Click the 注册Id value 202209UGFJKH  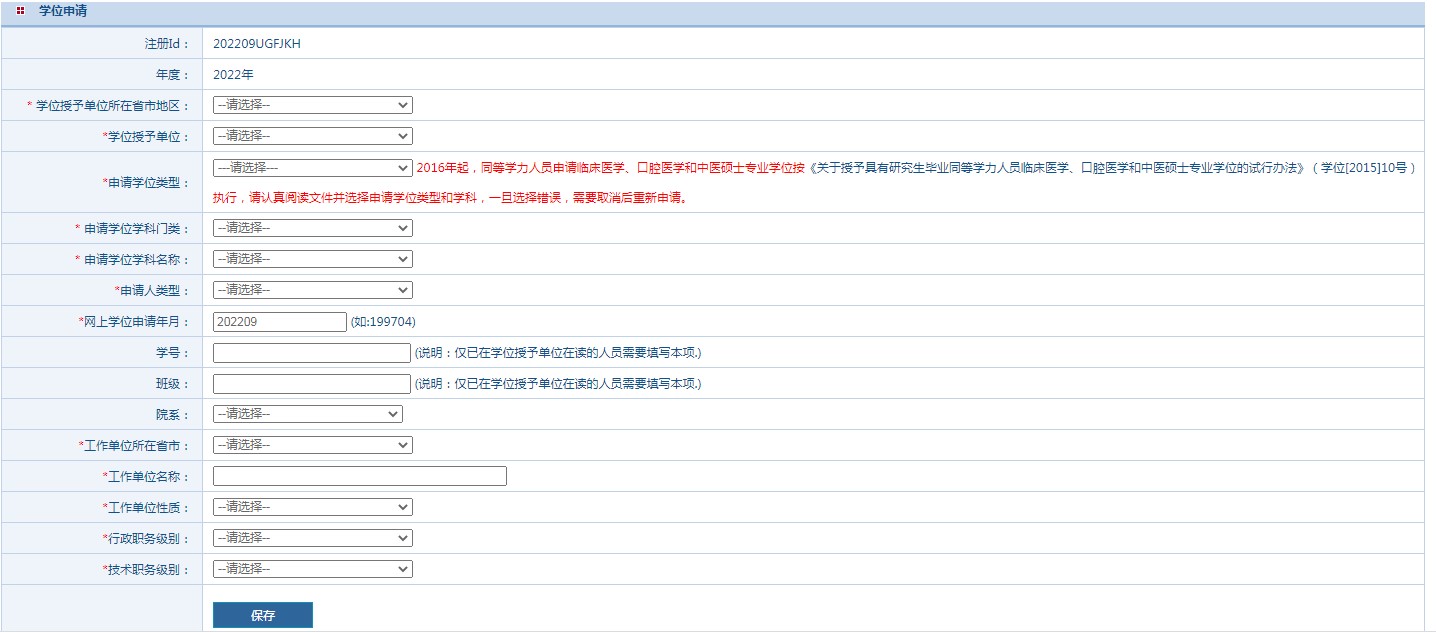(x=256, y=44)
